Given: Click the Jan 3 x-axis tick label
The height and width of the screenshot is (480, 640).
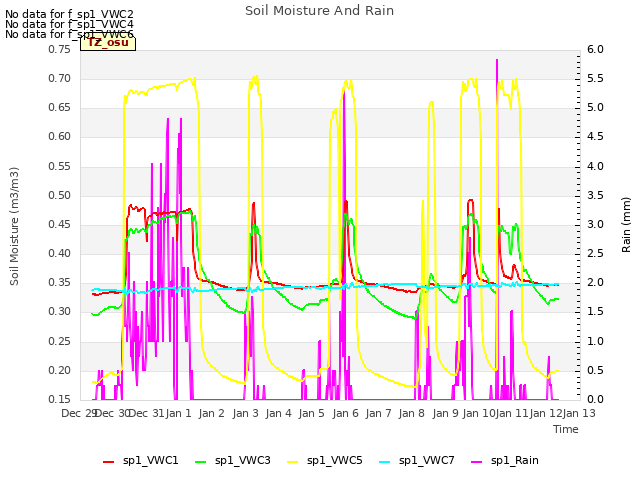Looking at the screenshot, I should [x=246, y=413].
